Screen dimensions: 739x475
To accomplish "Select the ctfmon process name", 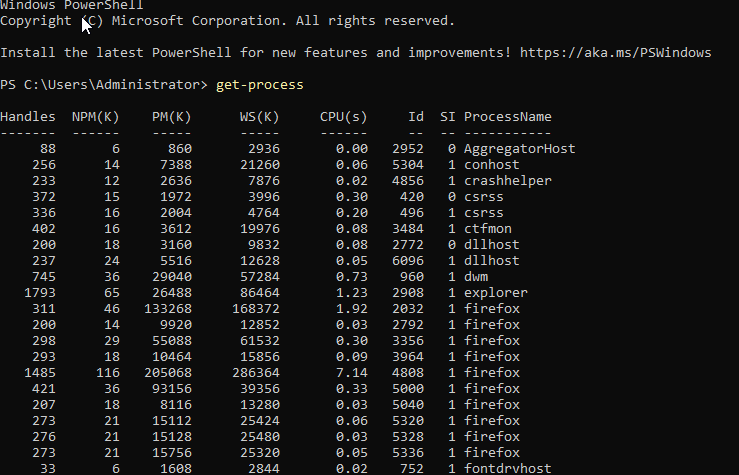I will coord(488,229).
